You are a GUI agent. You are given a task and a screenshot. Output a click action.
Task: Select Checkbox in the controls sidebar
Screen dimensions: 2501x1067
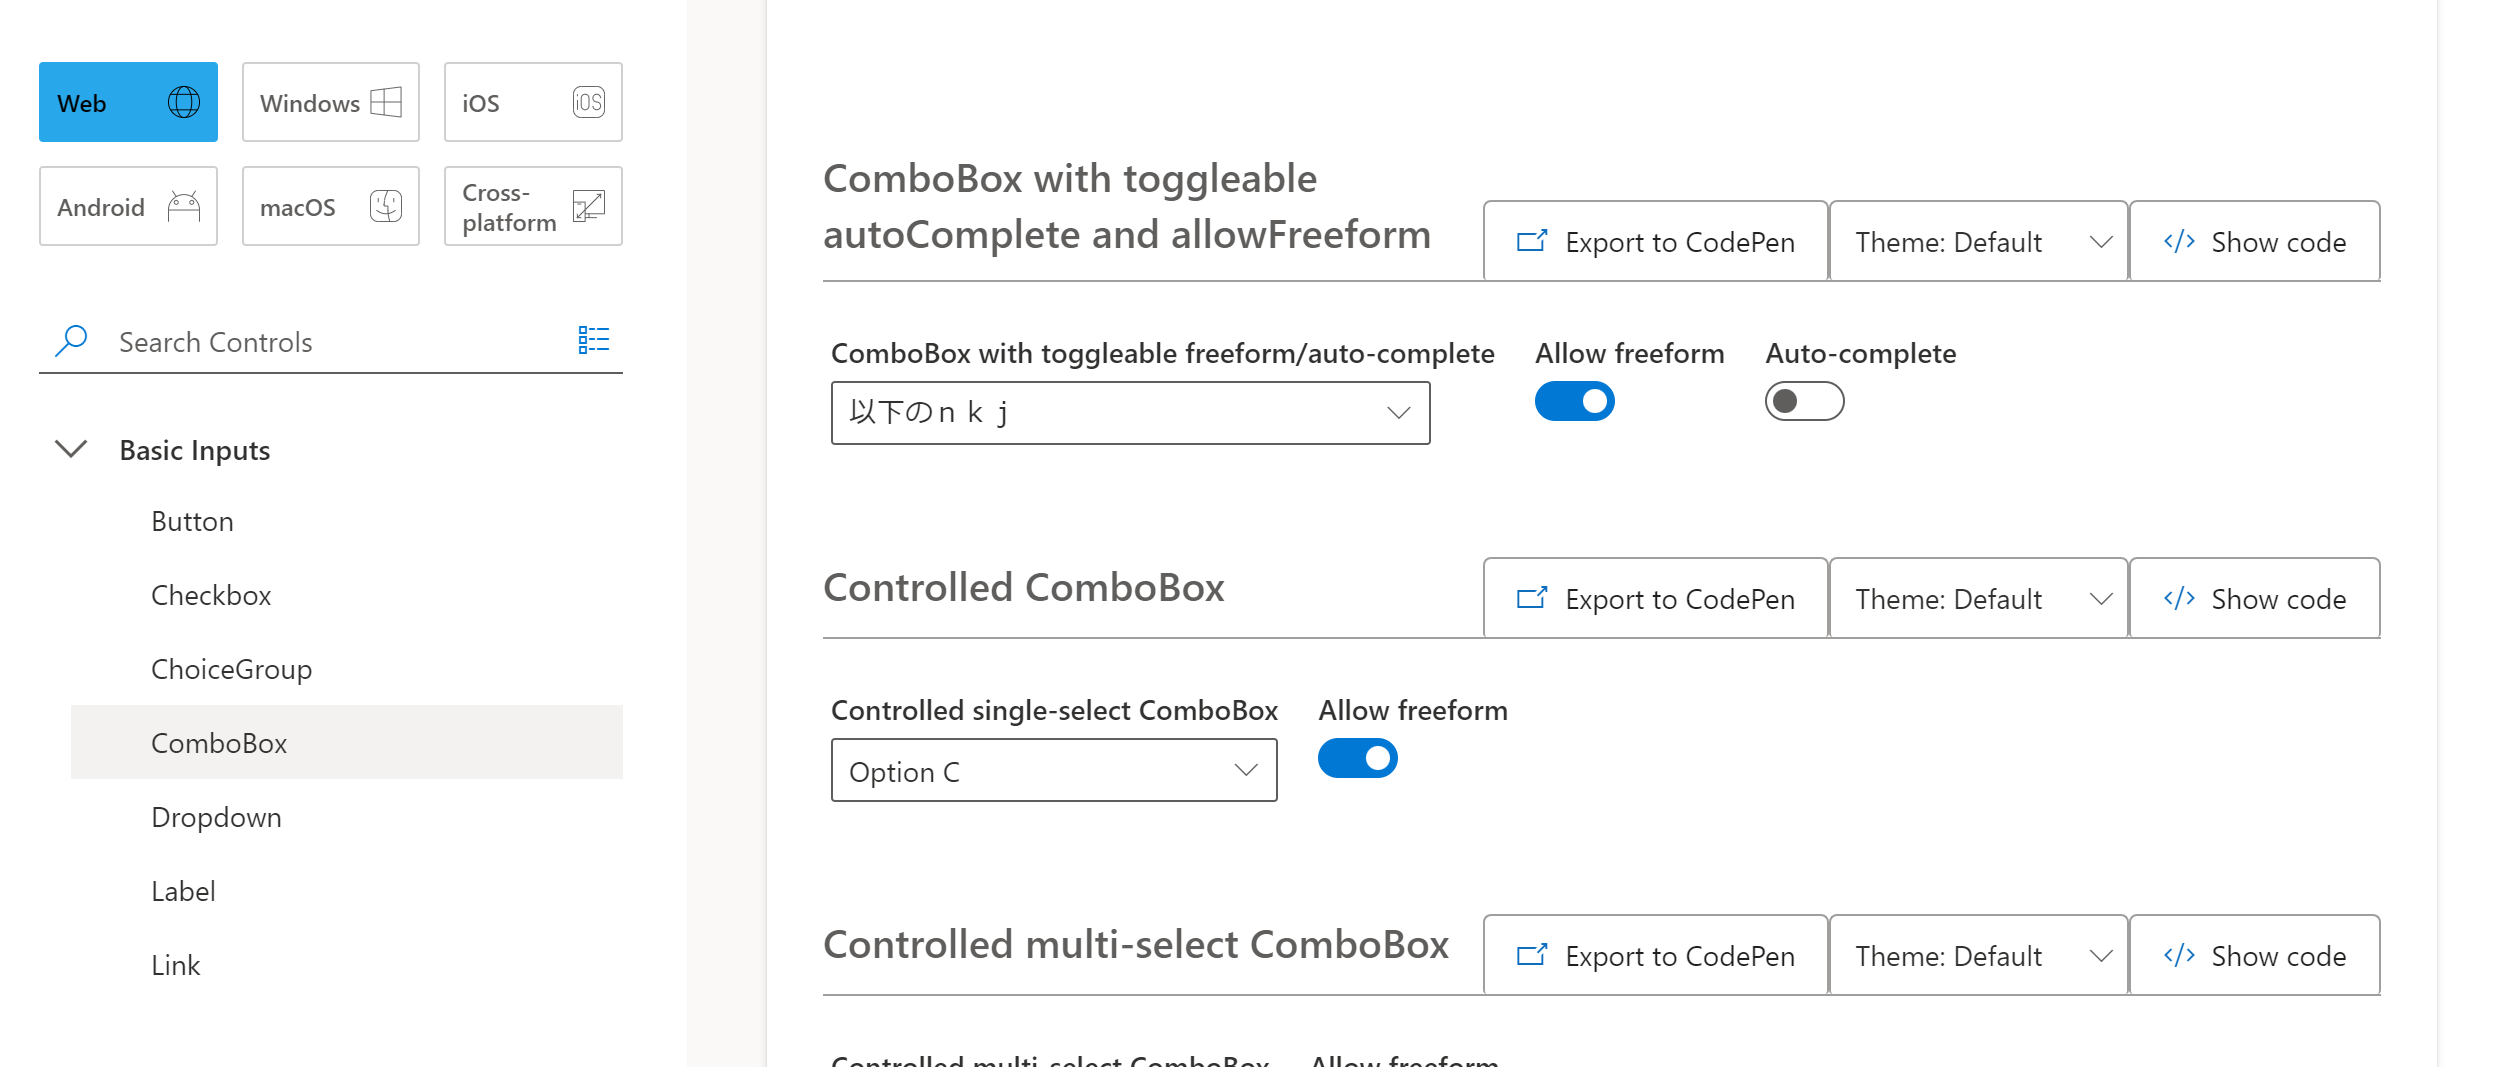tap(211, 595)
